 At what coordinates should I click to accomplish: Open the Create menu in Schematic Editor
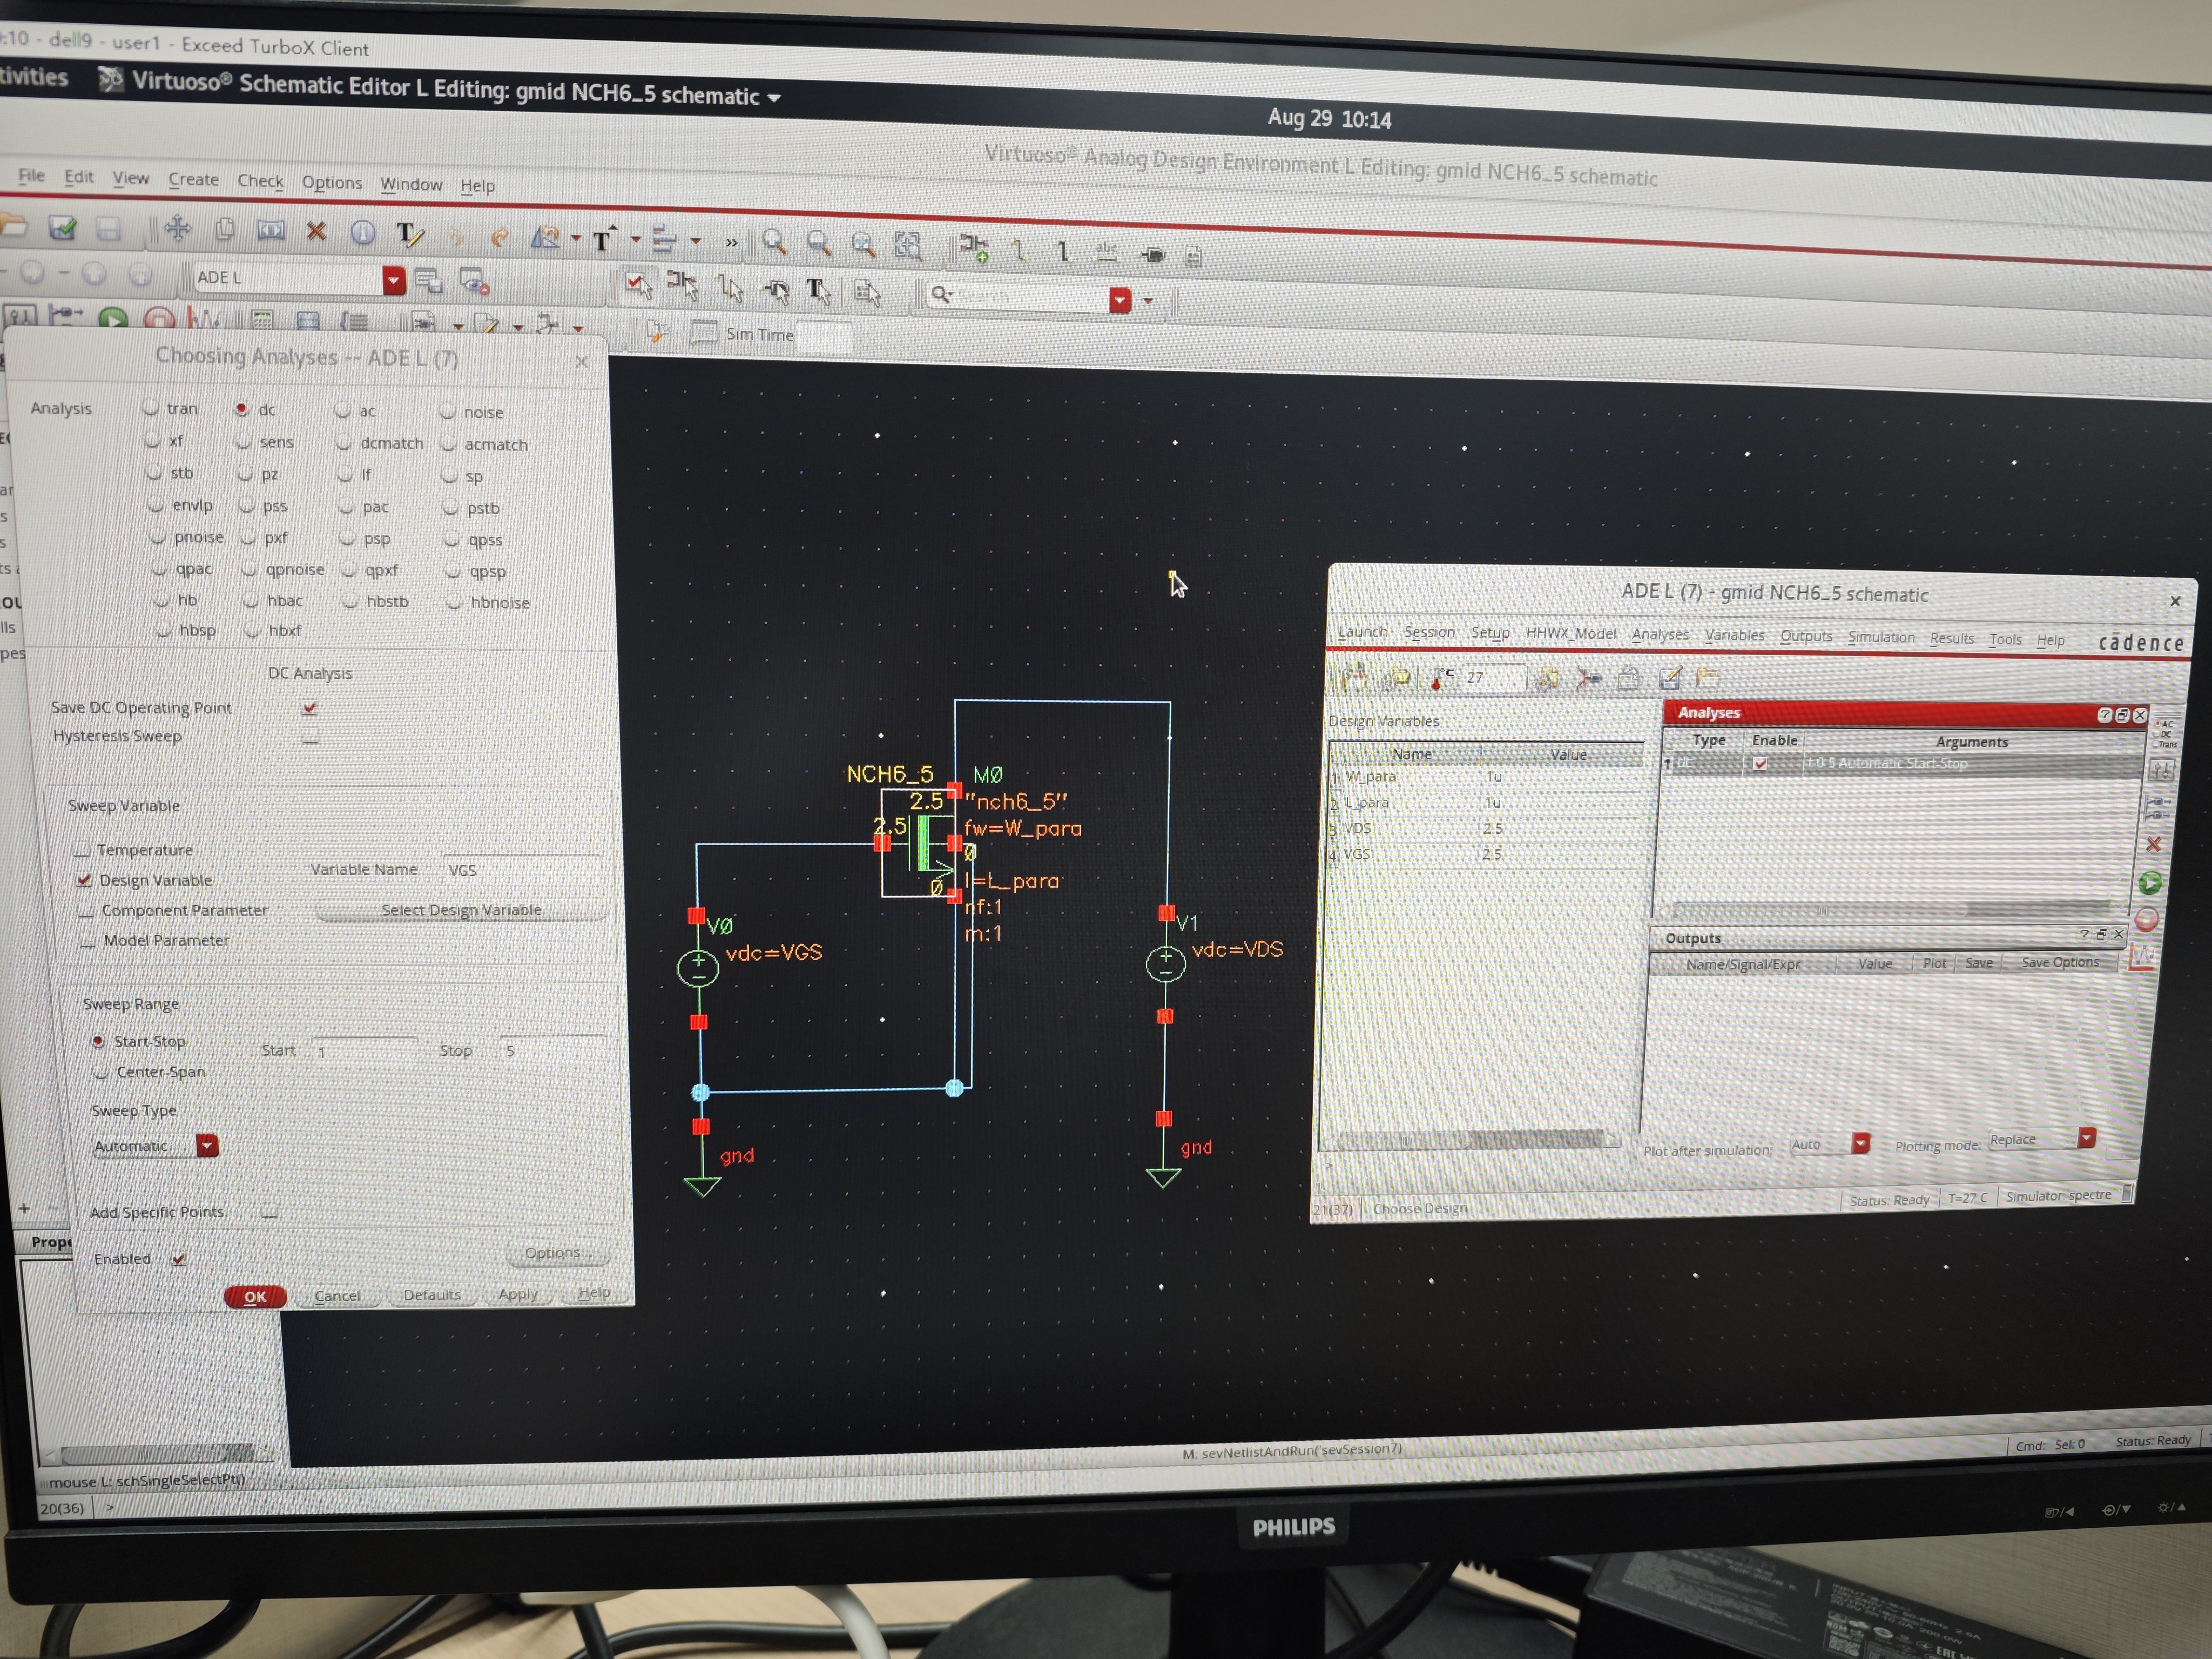pyautogui.click(x=193, y=179)
